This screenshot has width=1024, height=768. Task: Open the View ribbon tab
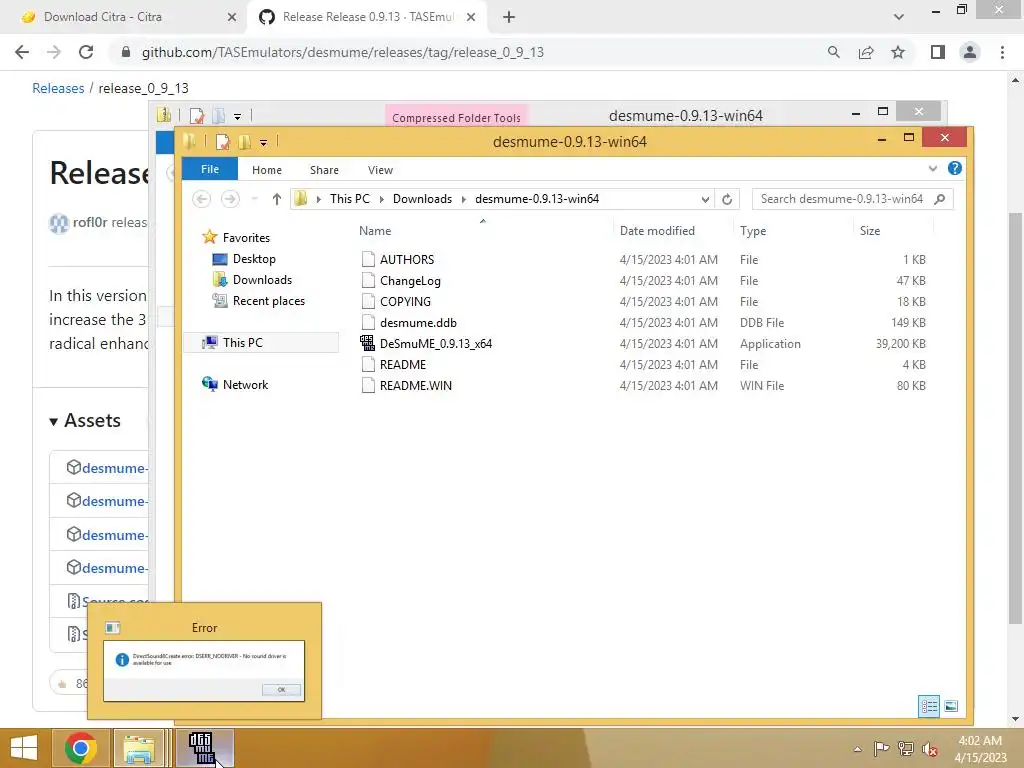pos(380,170)
